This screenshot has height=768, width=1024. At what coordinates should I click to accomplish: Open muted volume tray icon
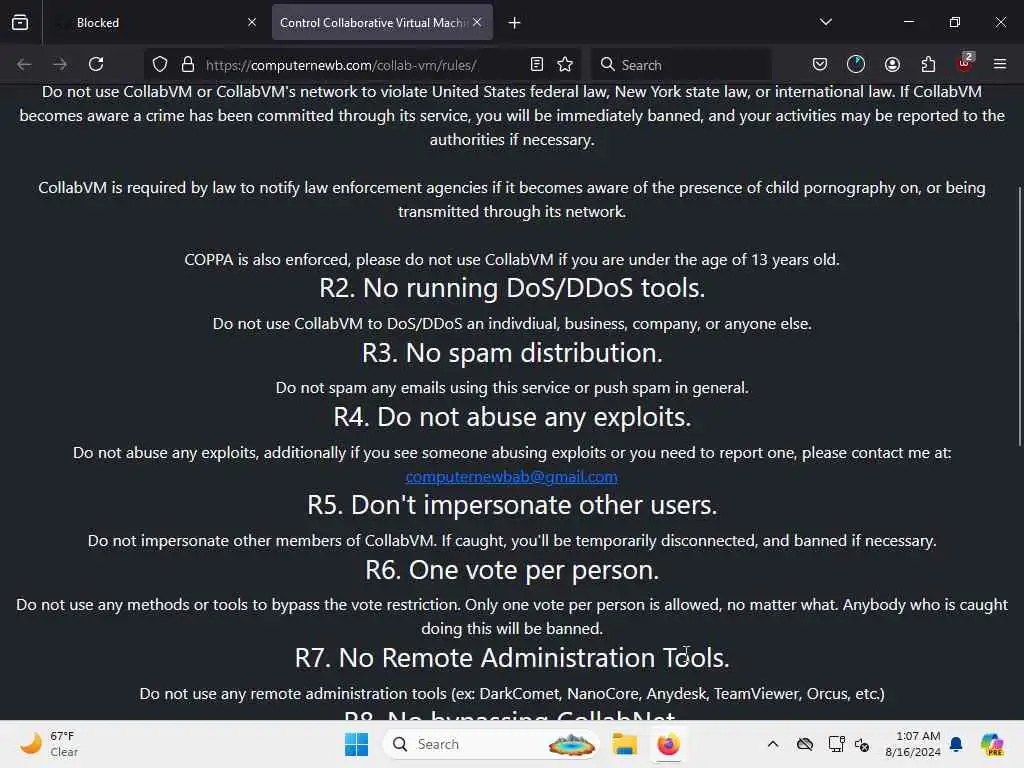coord(862,744)
